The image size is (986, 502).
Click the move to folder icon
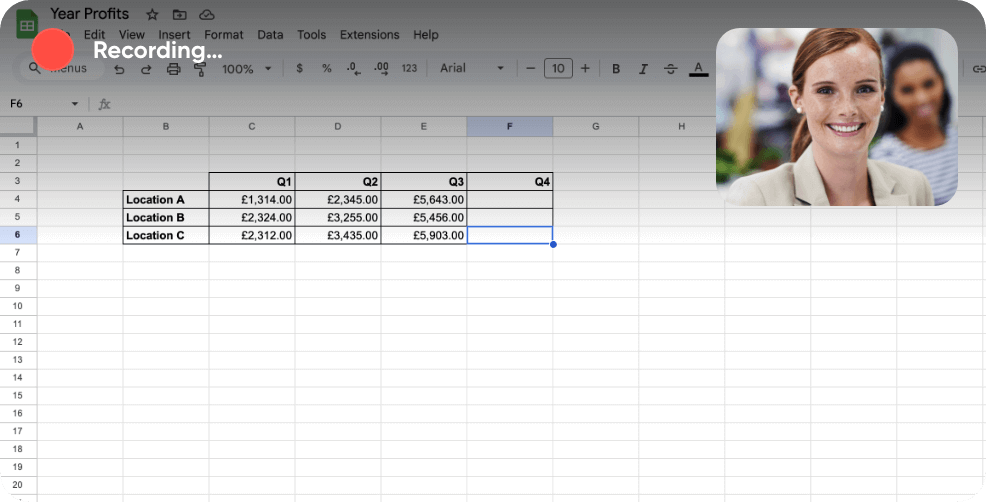coord(179,14)
